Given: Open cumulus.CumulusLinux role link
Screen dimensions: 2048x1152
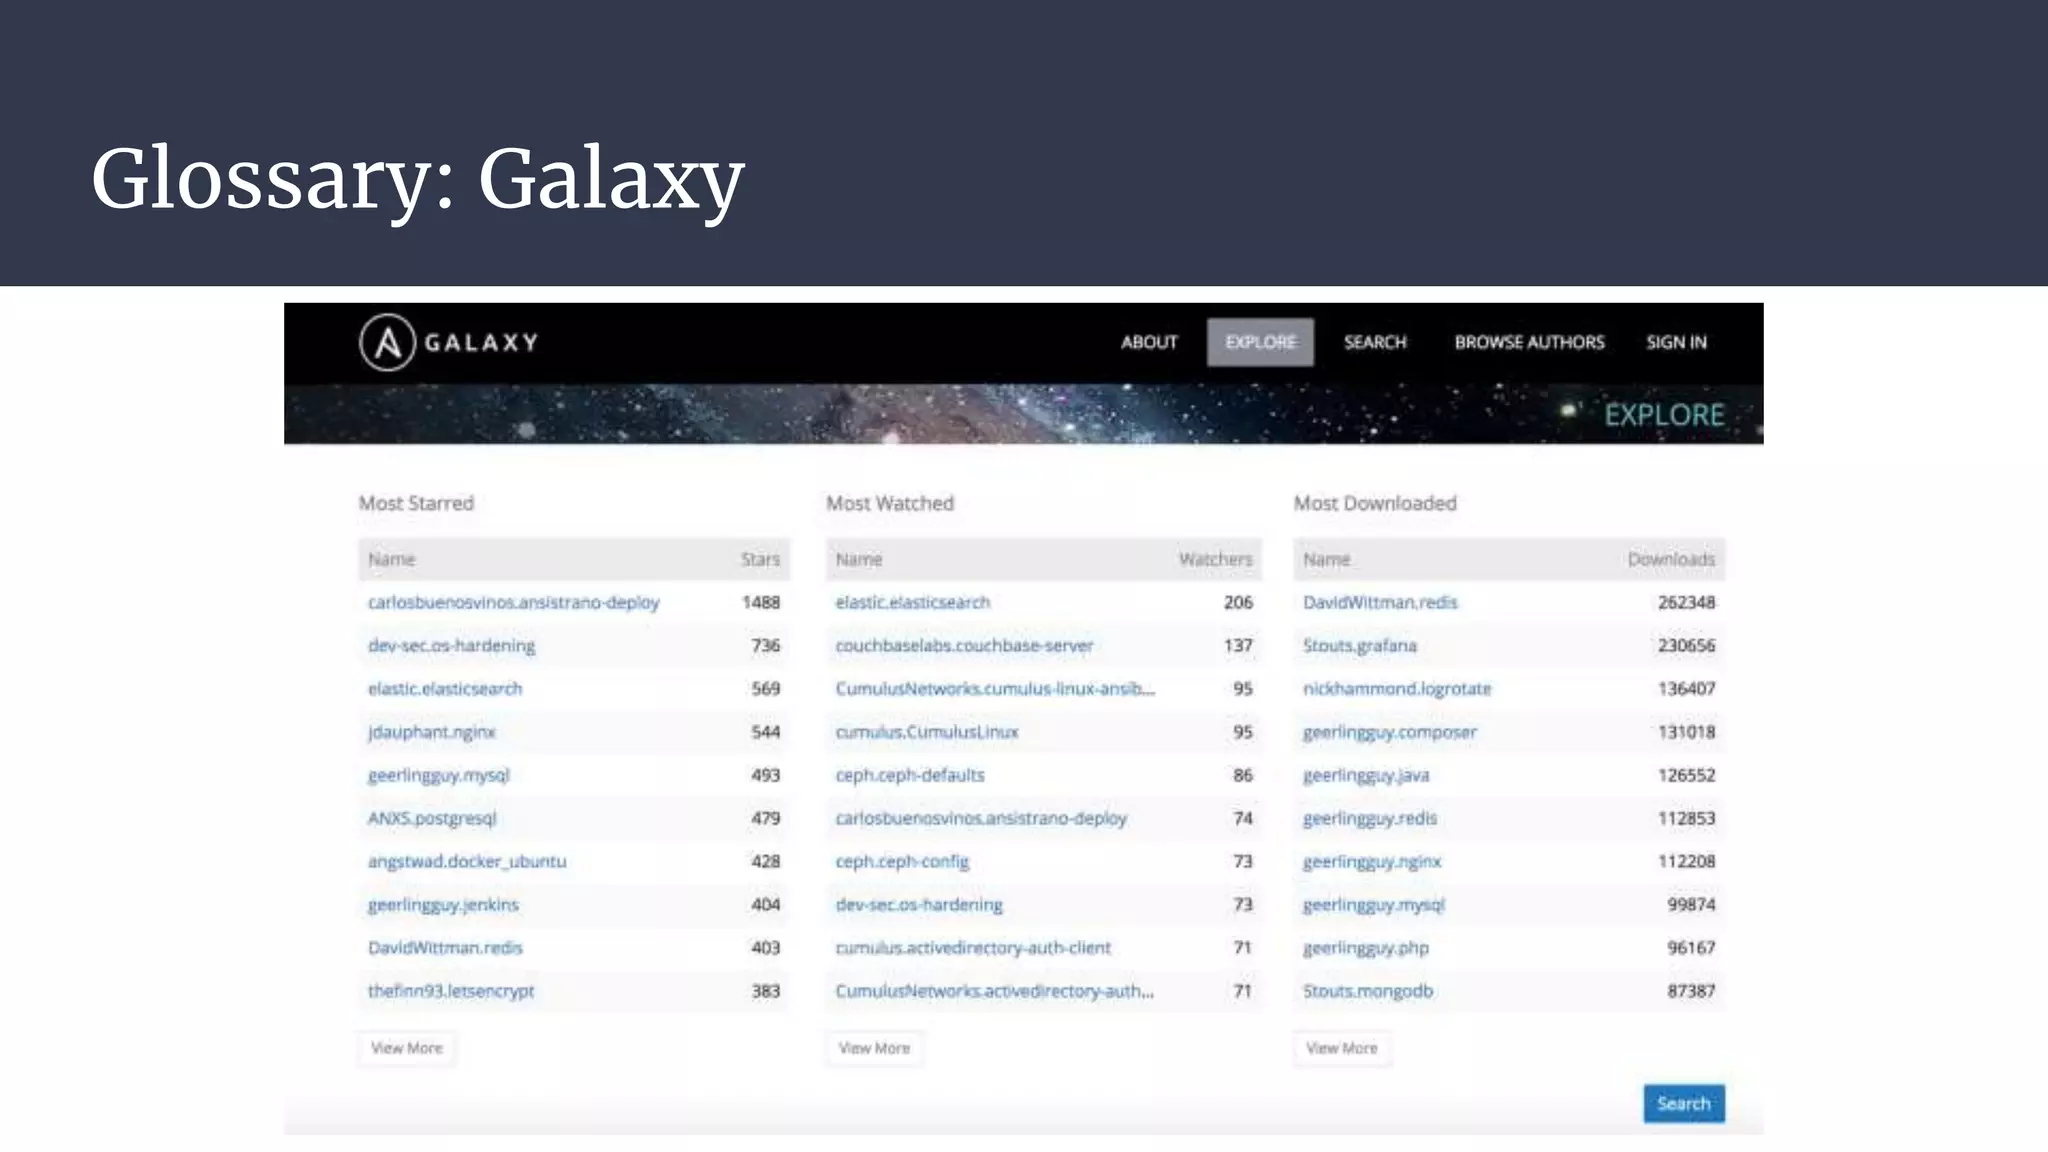Looking at the screenshot, I should tap(926, 732).
